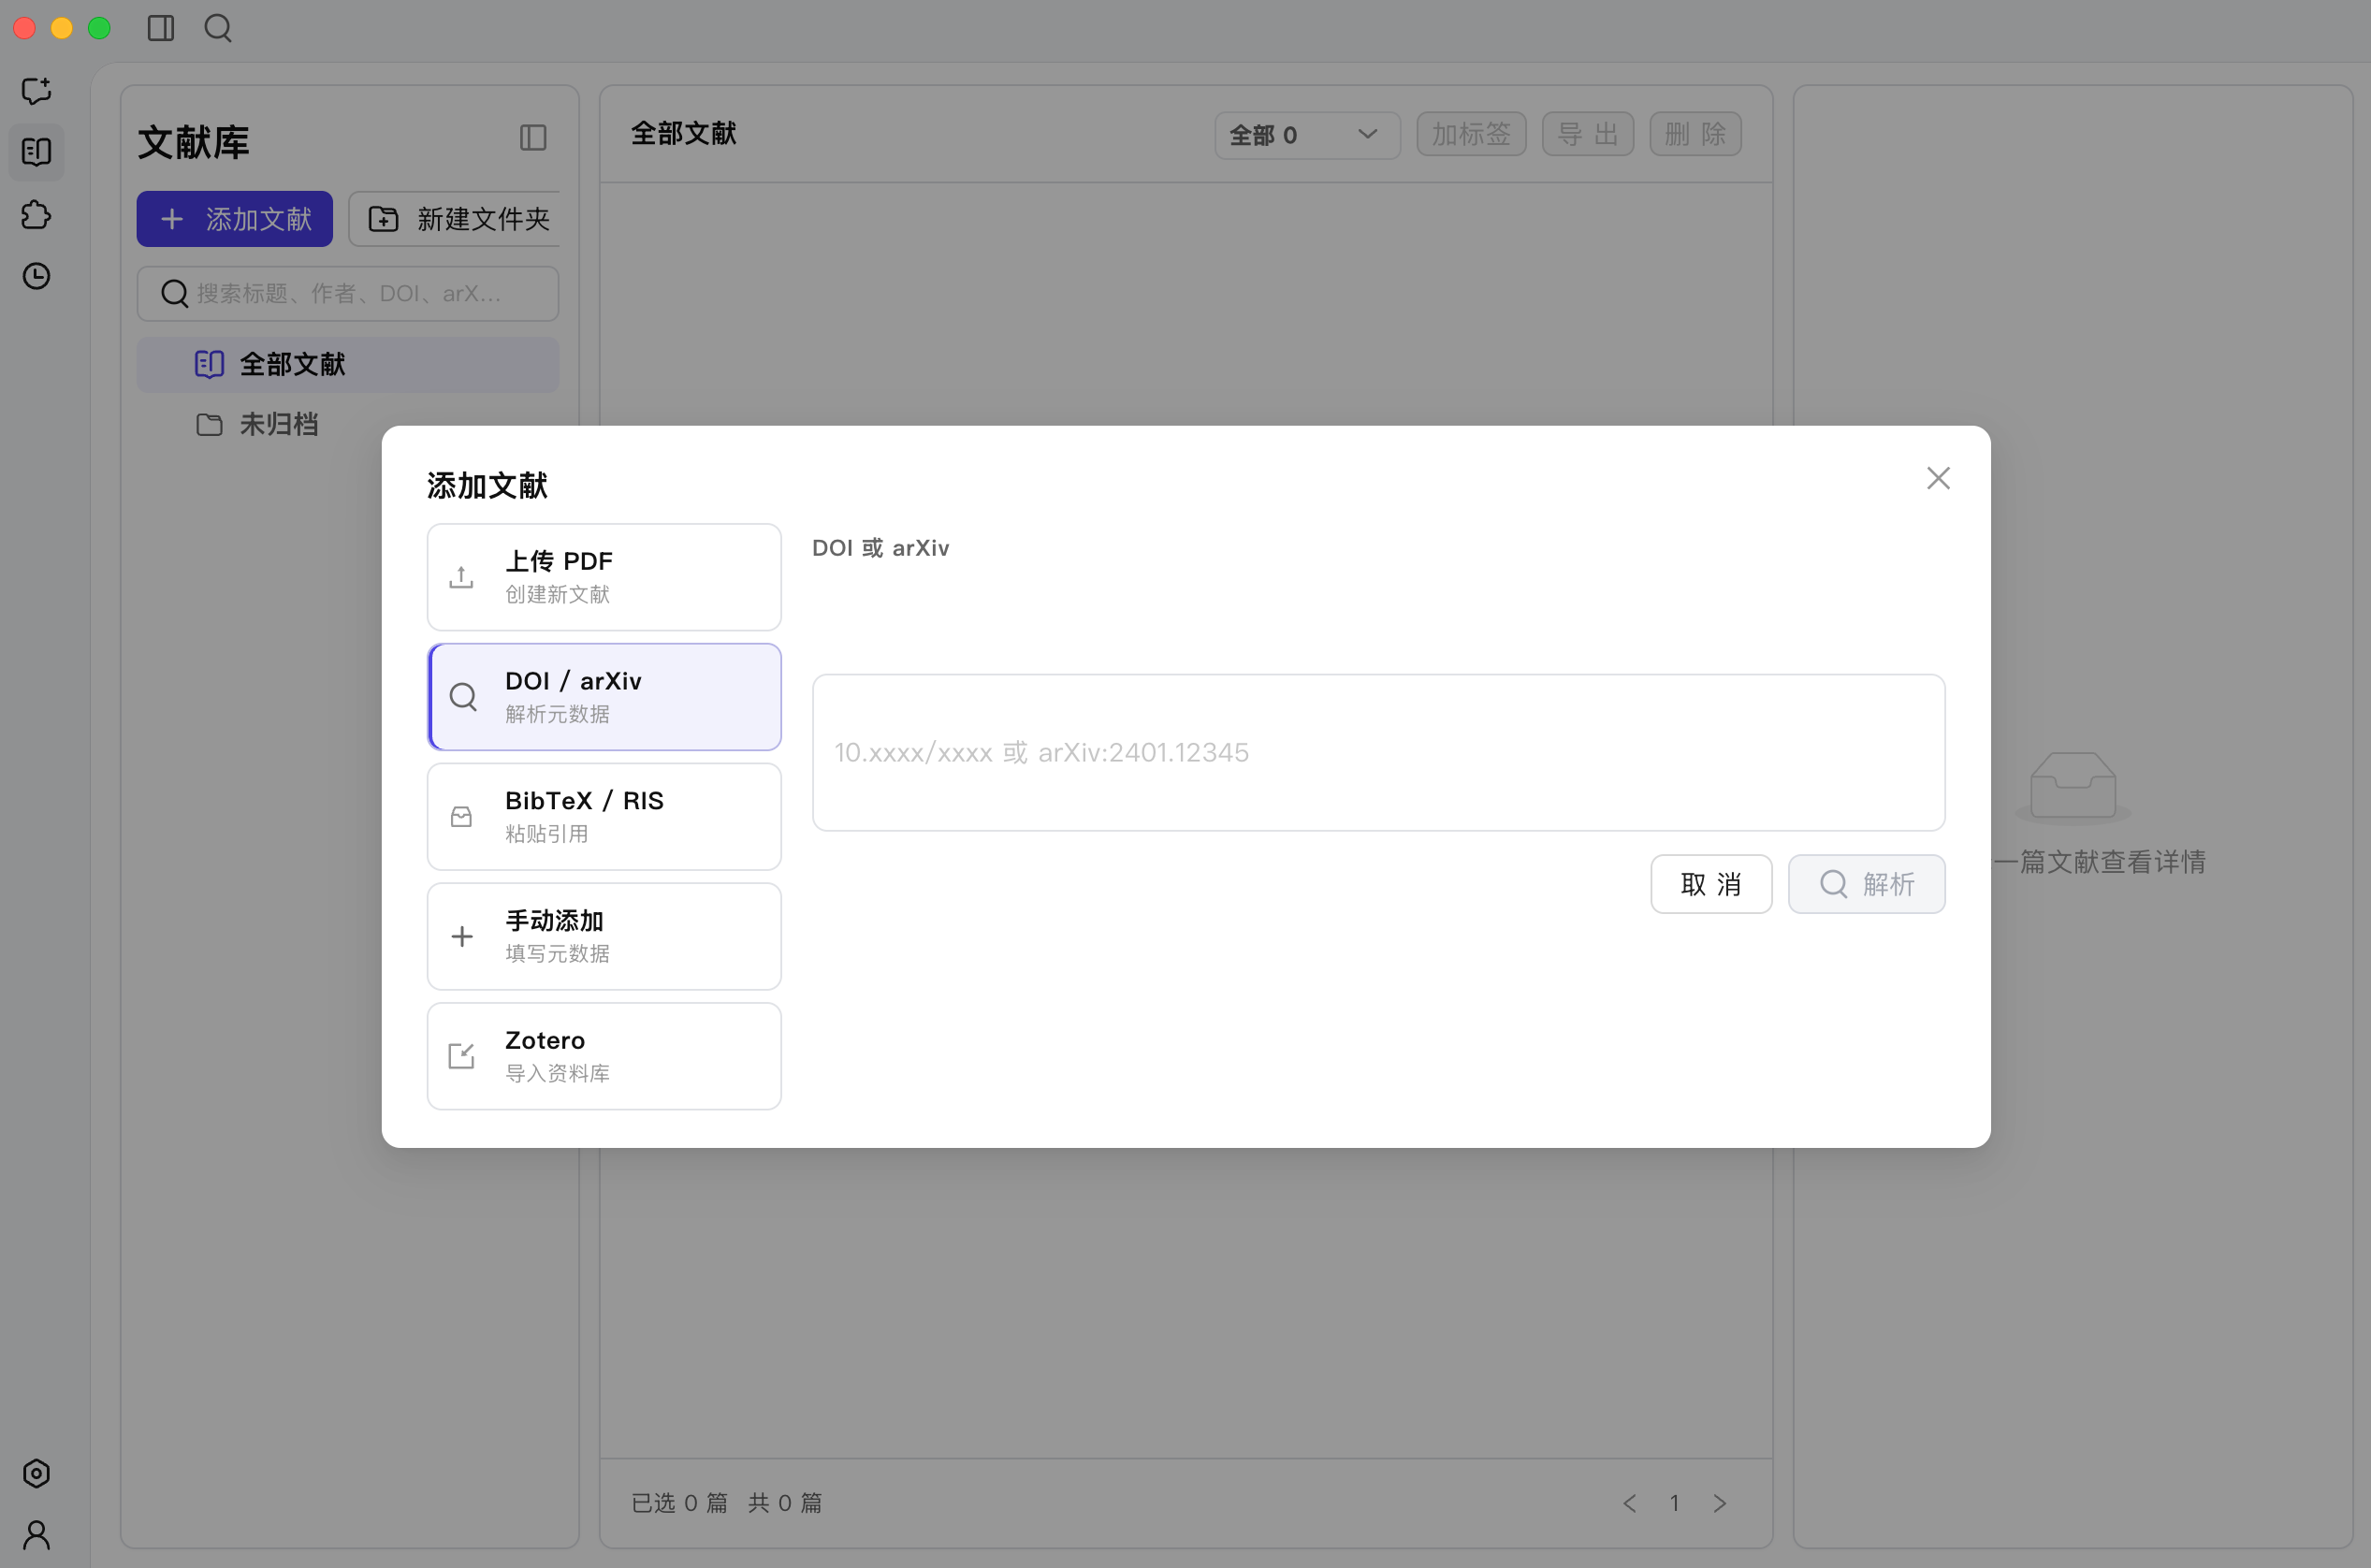Select DOI / arXiv option

pyautogui.click(x=604, y=697)
